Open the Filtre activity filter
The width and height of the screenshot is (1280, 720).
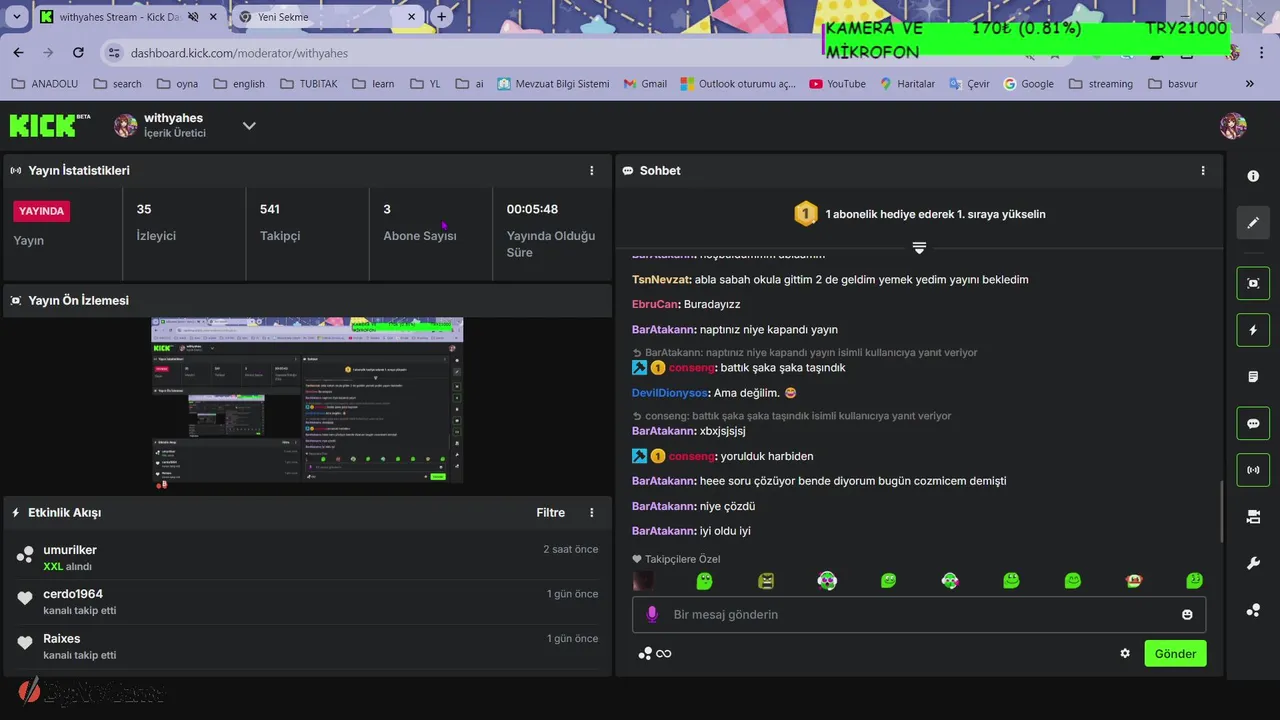(x=551, y=513)
